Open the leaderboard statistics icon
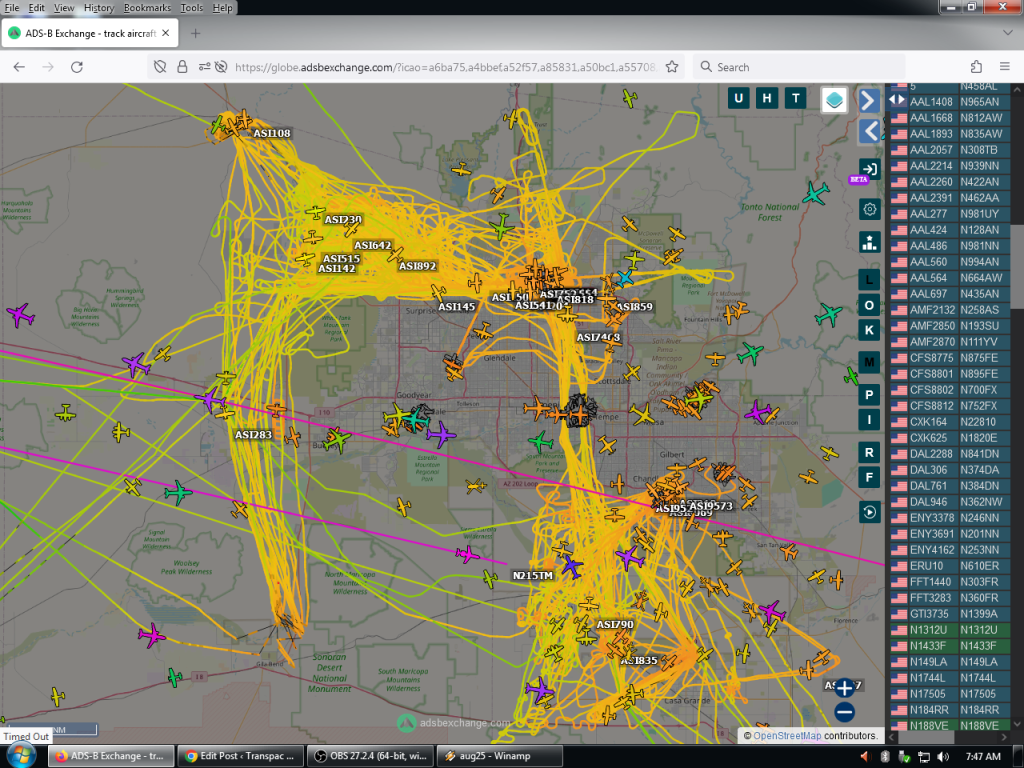1024x768 pixels. [x=869, y=242]
